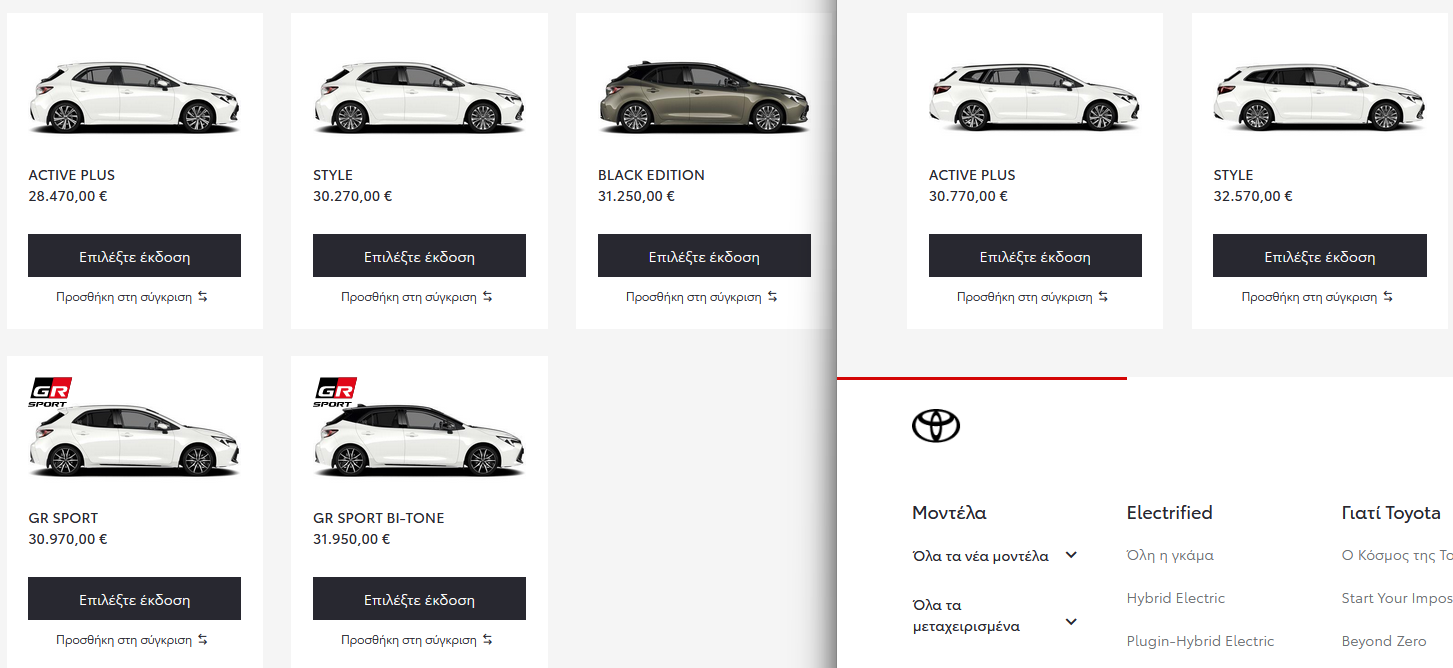The image size is (1453, 668).
Task: Click compare arrows icon for wagon Active Plus 30.770,00 €
Action: pos(1104,297)
